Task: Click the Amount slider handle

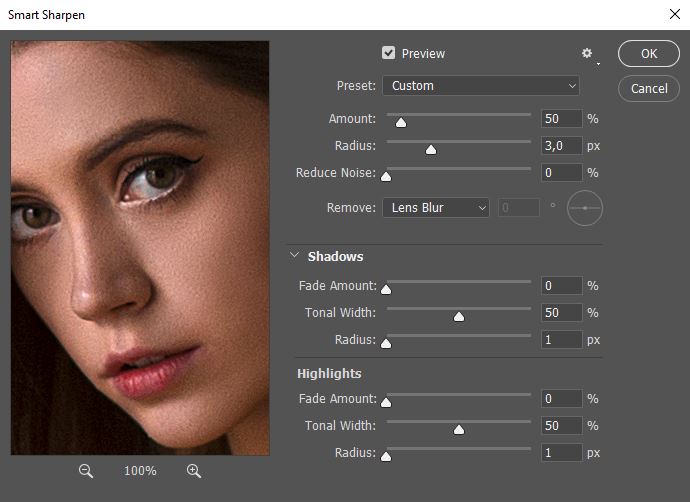Action: [401, 123]
